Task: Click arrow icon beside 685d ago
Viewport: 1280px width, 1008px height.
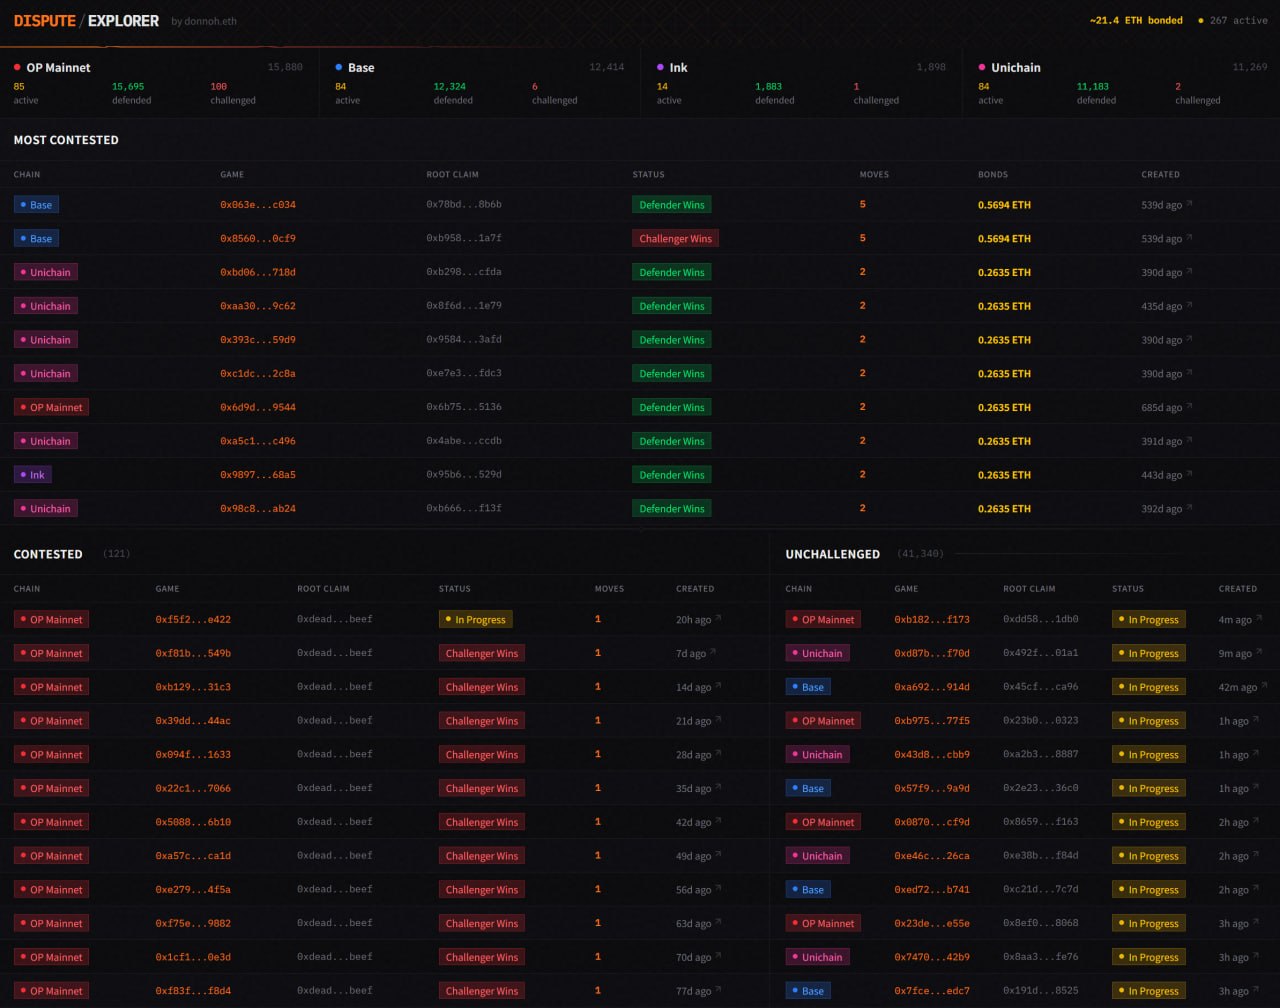Action: tap(1189, 407)
